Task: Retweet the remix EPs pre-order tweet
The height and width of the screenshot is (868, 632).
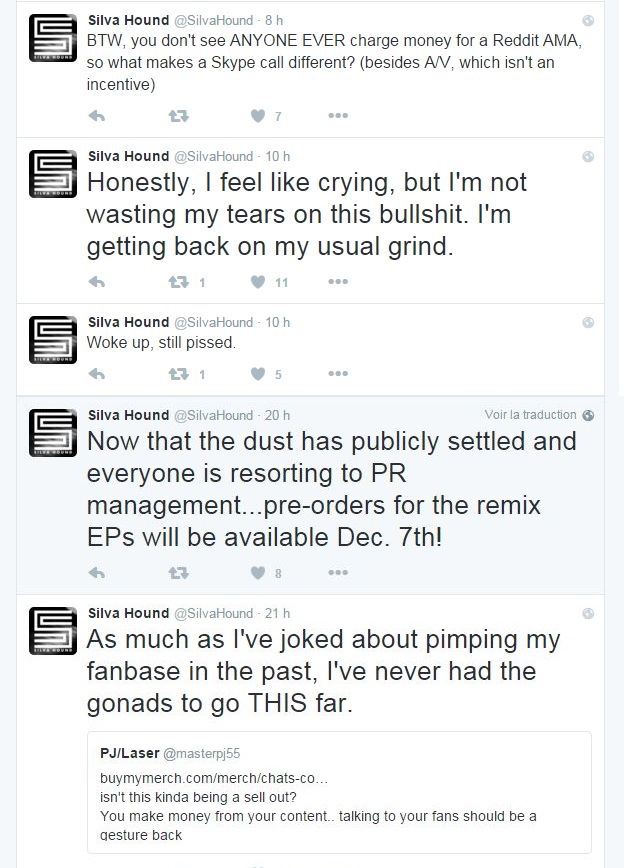Action: pos(178,572)
